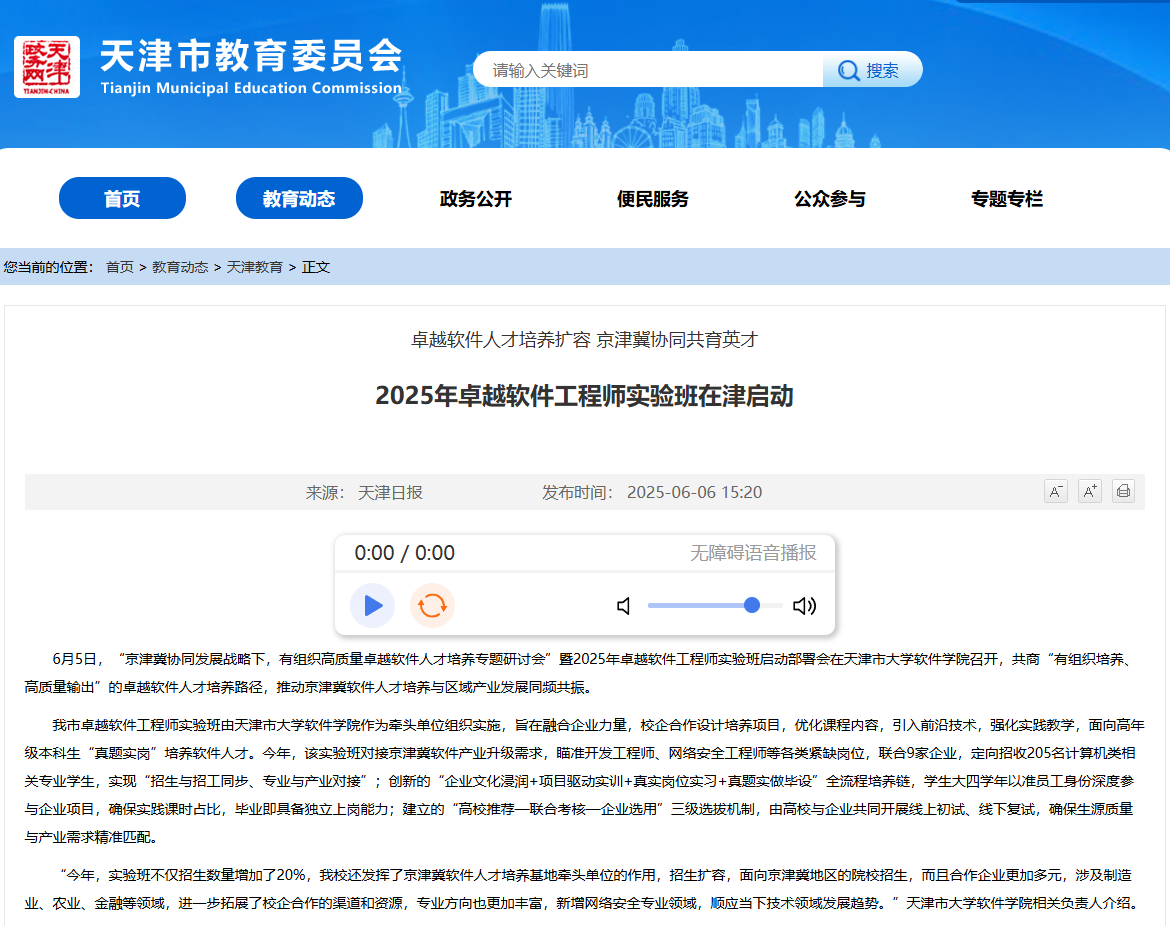The height and width of the screenshot is (926, 1170).
Task: Play the accessible audio narration
Action: pyautogui.click(x=373, y=605)
